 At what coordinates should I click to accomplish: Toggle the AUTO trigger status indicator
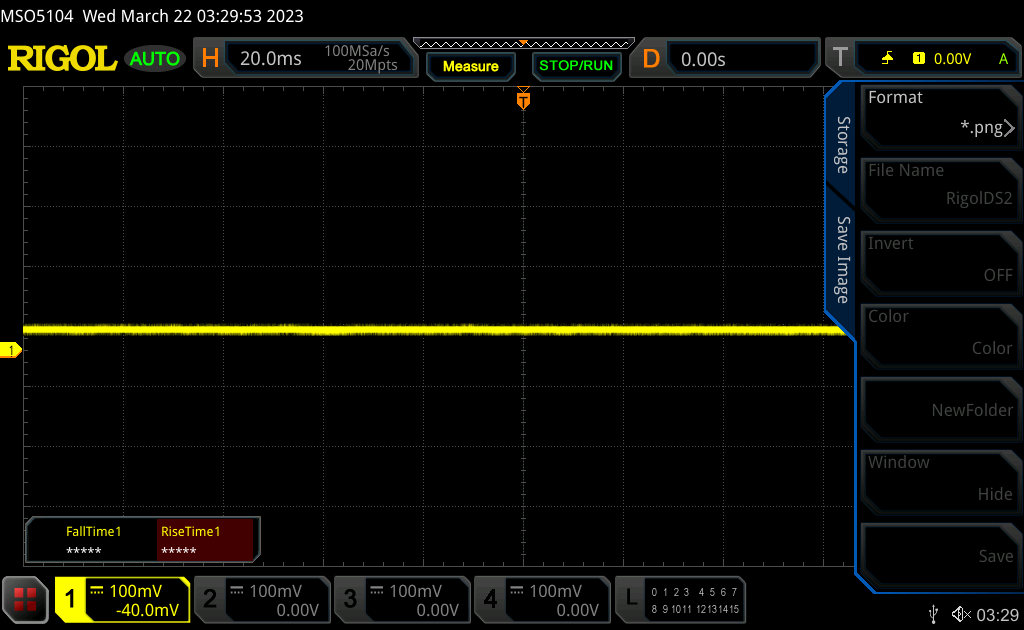point(155,59)
